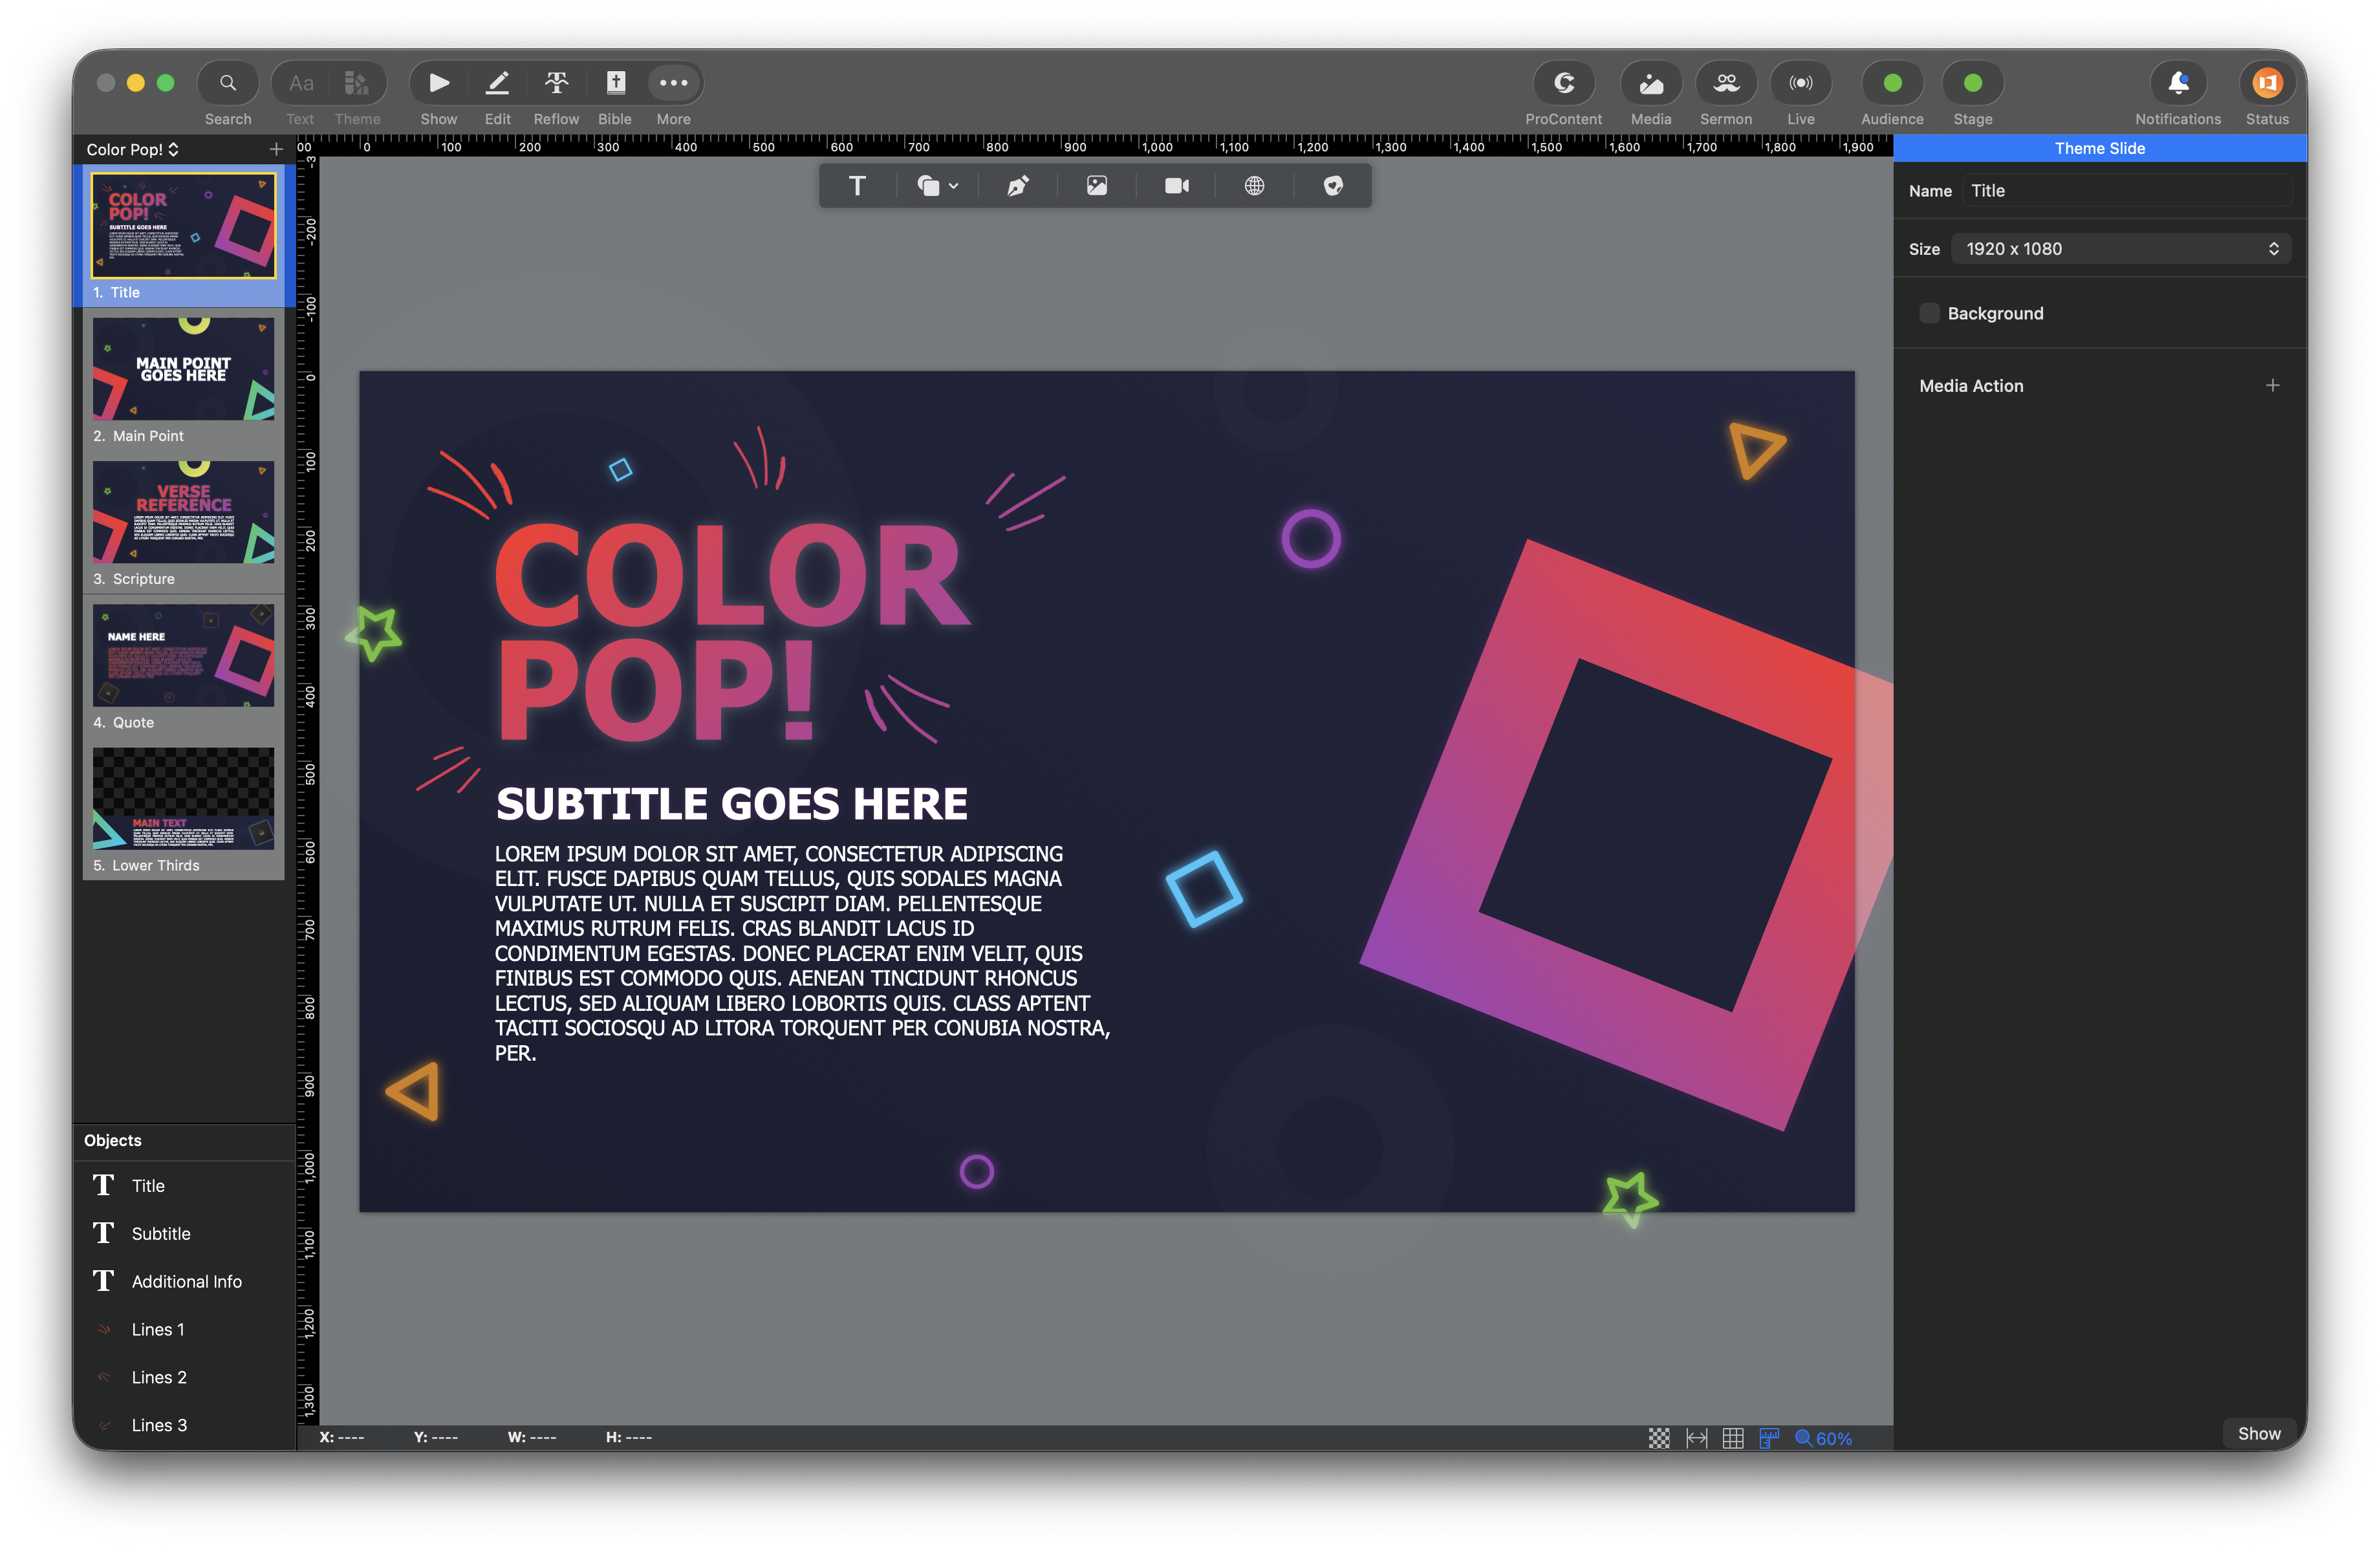Open the Media bin
This screenshot has width=2380, height=1547.
pos(1650,84)
